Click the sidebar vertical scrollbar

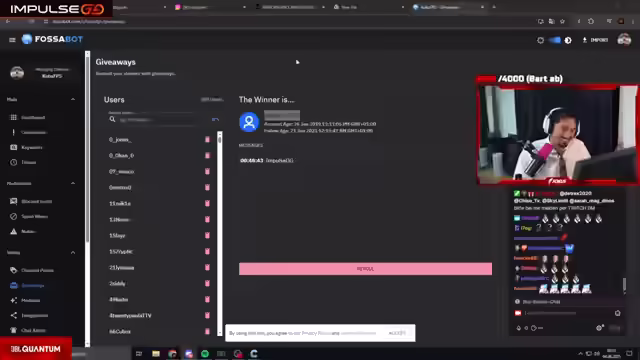(87, 198)
